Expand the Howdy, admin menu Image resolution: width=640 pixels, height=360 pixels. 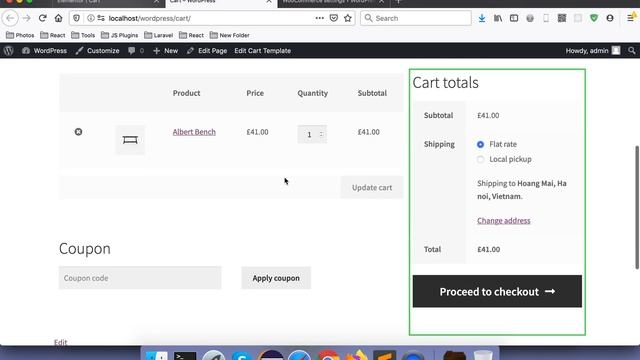593,51
